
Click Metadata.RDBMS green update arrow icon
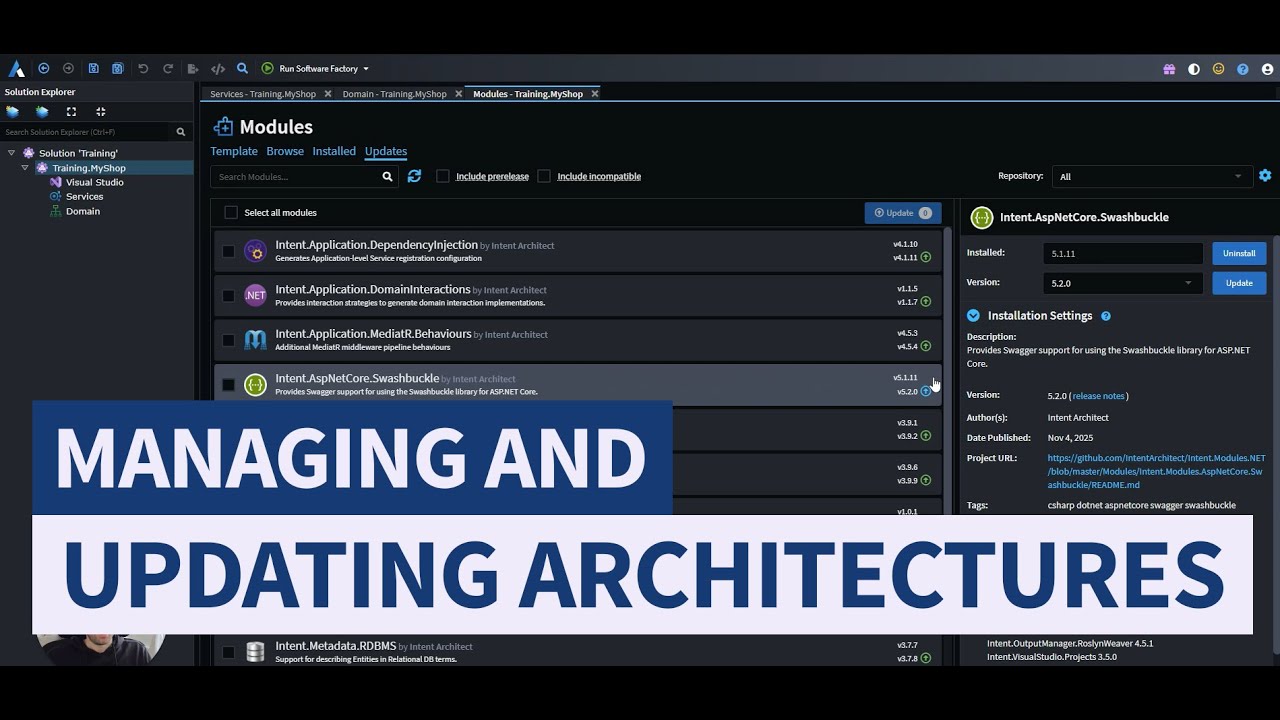[926, 658]
